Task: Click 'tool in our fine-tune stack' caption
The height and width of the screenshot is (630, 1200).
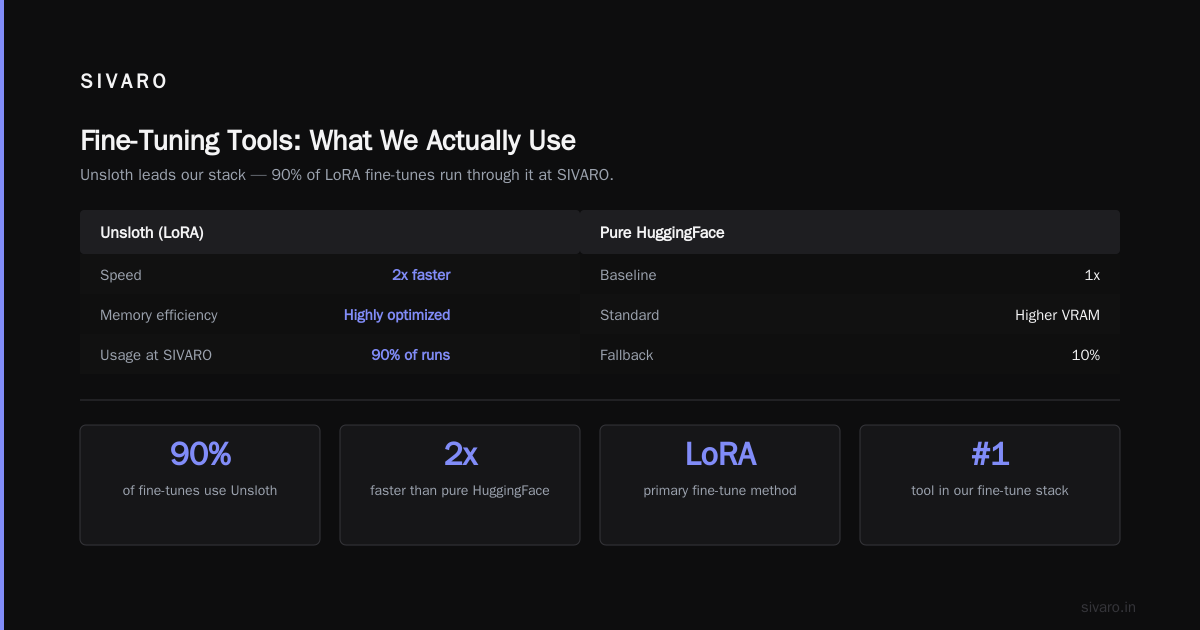Action: [990, 491]
